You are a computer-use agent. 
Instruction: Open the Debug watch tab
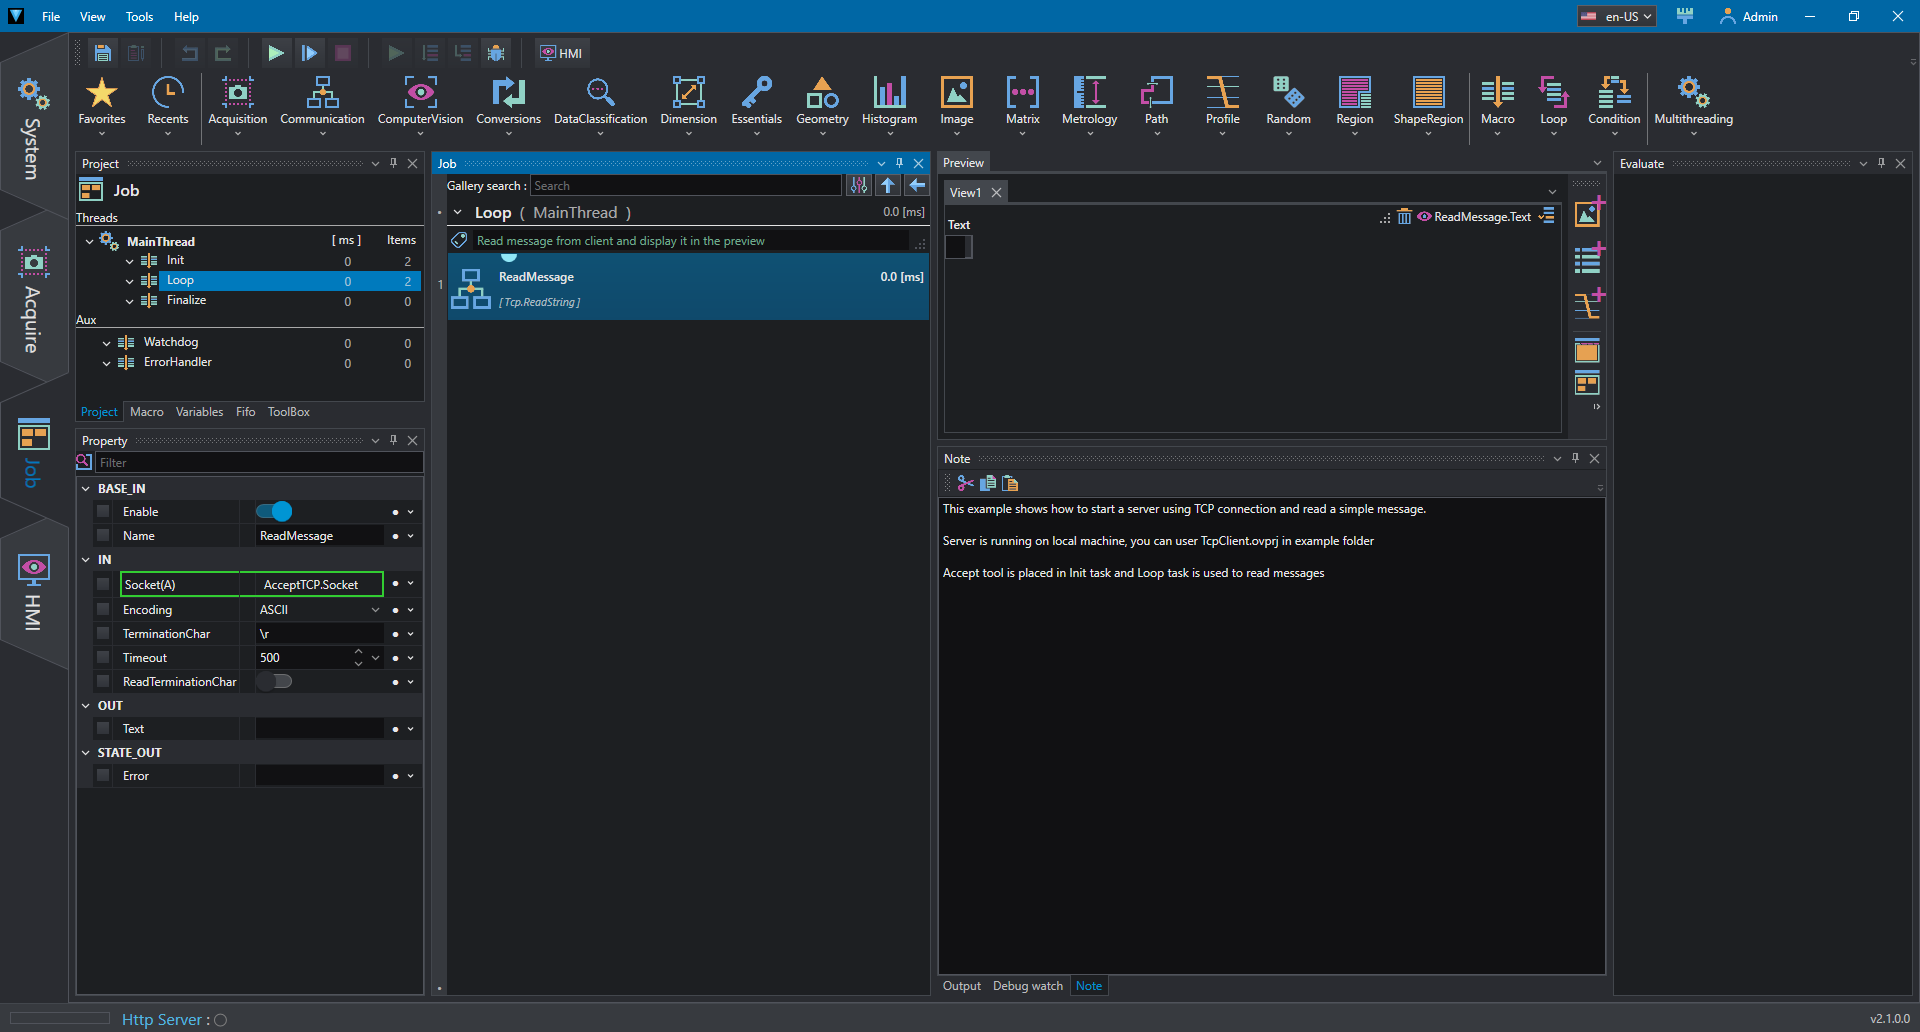tap(1027, 986)
